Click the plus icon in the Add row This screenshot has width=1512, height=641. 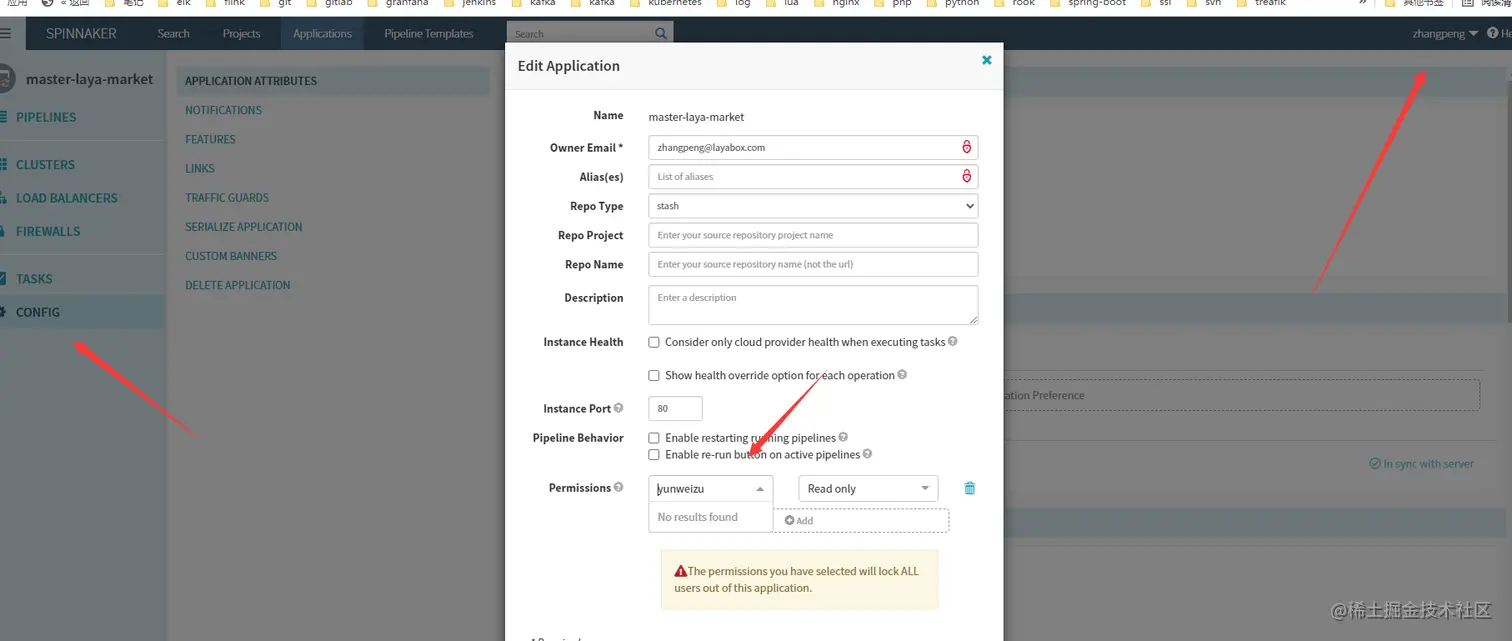pyautogui.click(x=789, y=520)
